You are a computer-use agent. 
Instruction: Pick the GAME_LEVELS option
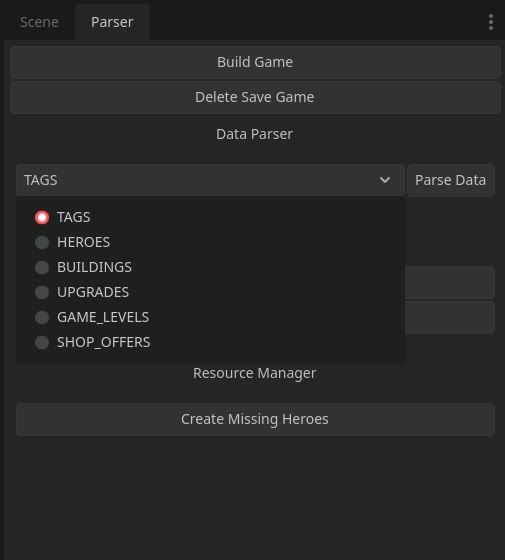point(210,317)
